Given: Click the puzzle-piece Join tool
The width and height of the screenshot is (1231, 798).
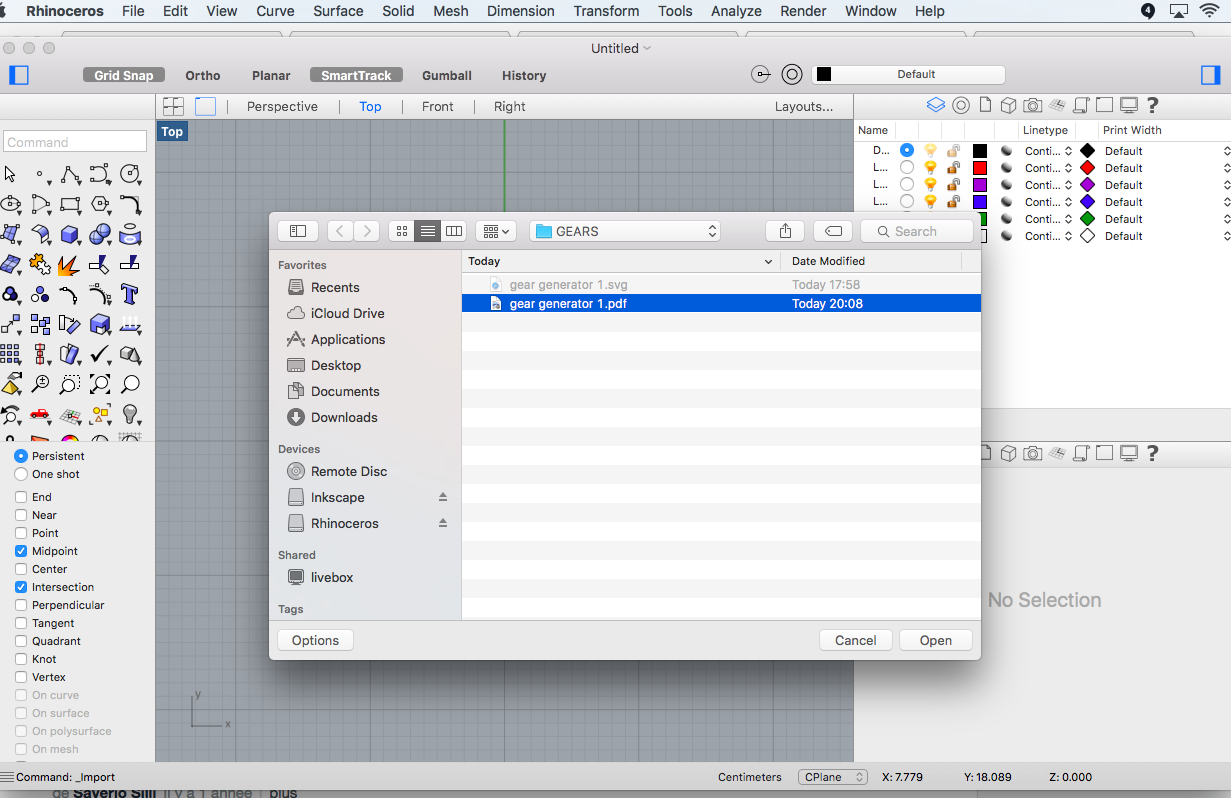Looking at the screenshot, I should [40, 265].
